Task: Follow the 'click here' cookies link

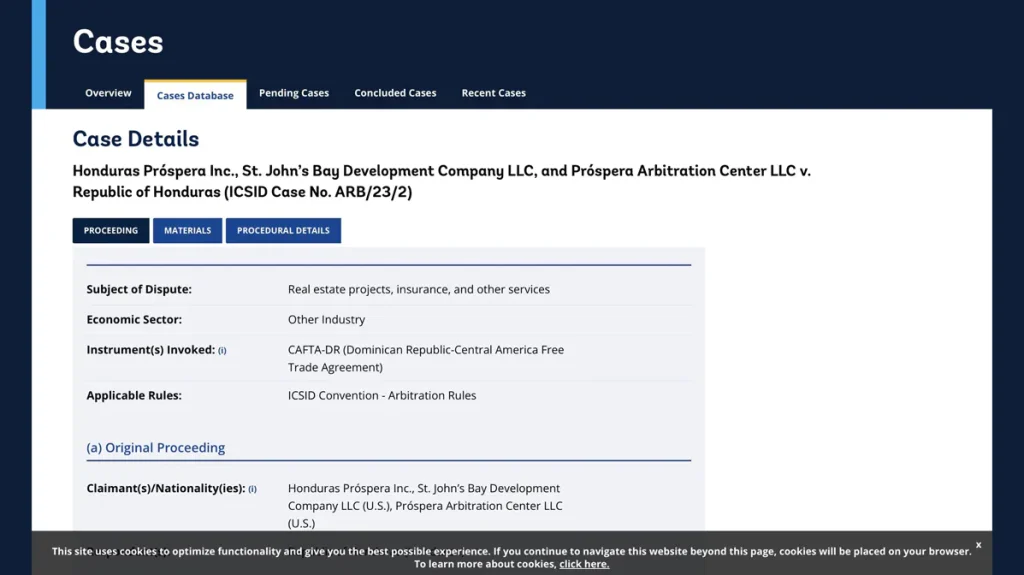Action: tap(584, 564)
